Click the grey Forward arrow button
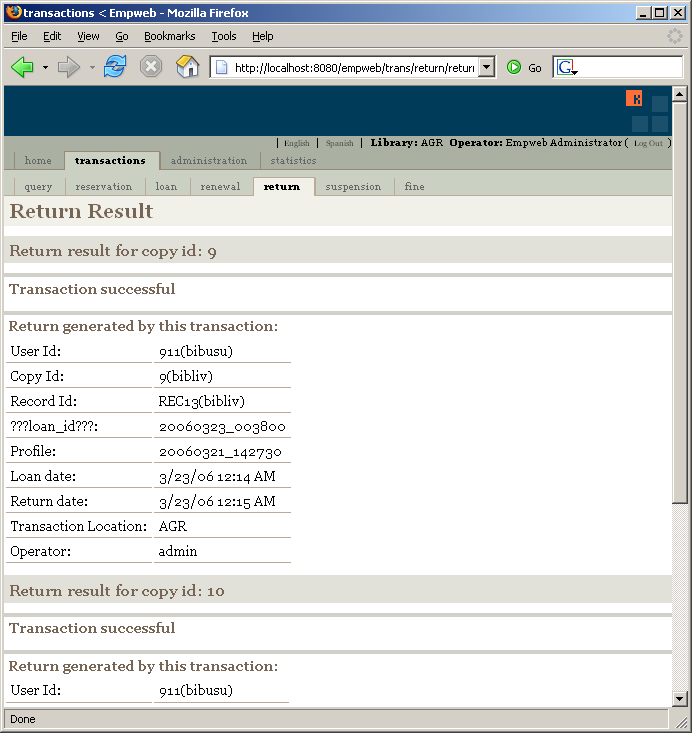This screenshot has width=692, height=733. tap(69, 67)
